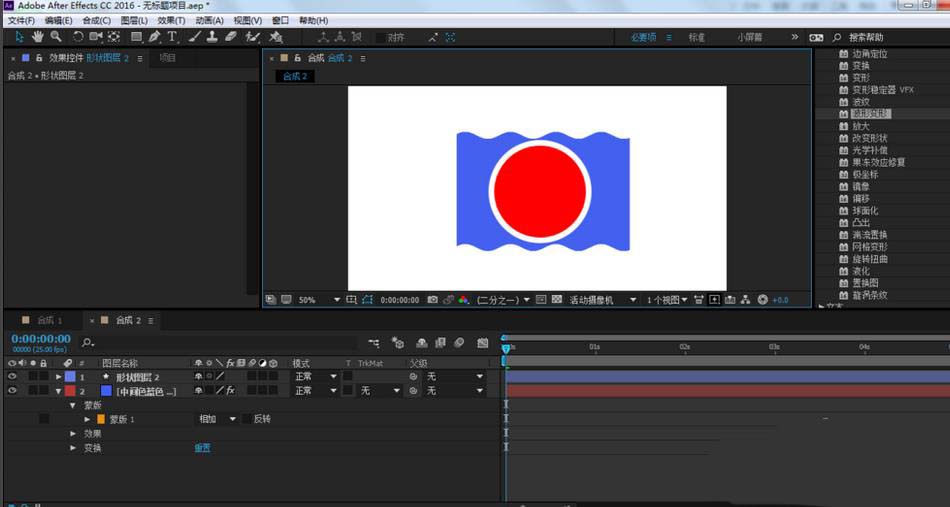
Task: Switch to the 合成 1 timeline tab
Action: [x=49, y=320]
